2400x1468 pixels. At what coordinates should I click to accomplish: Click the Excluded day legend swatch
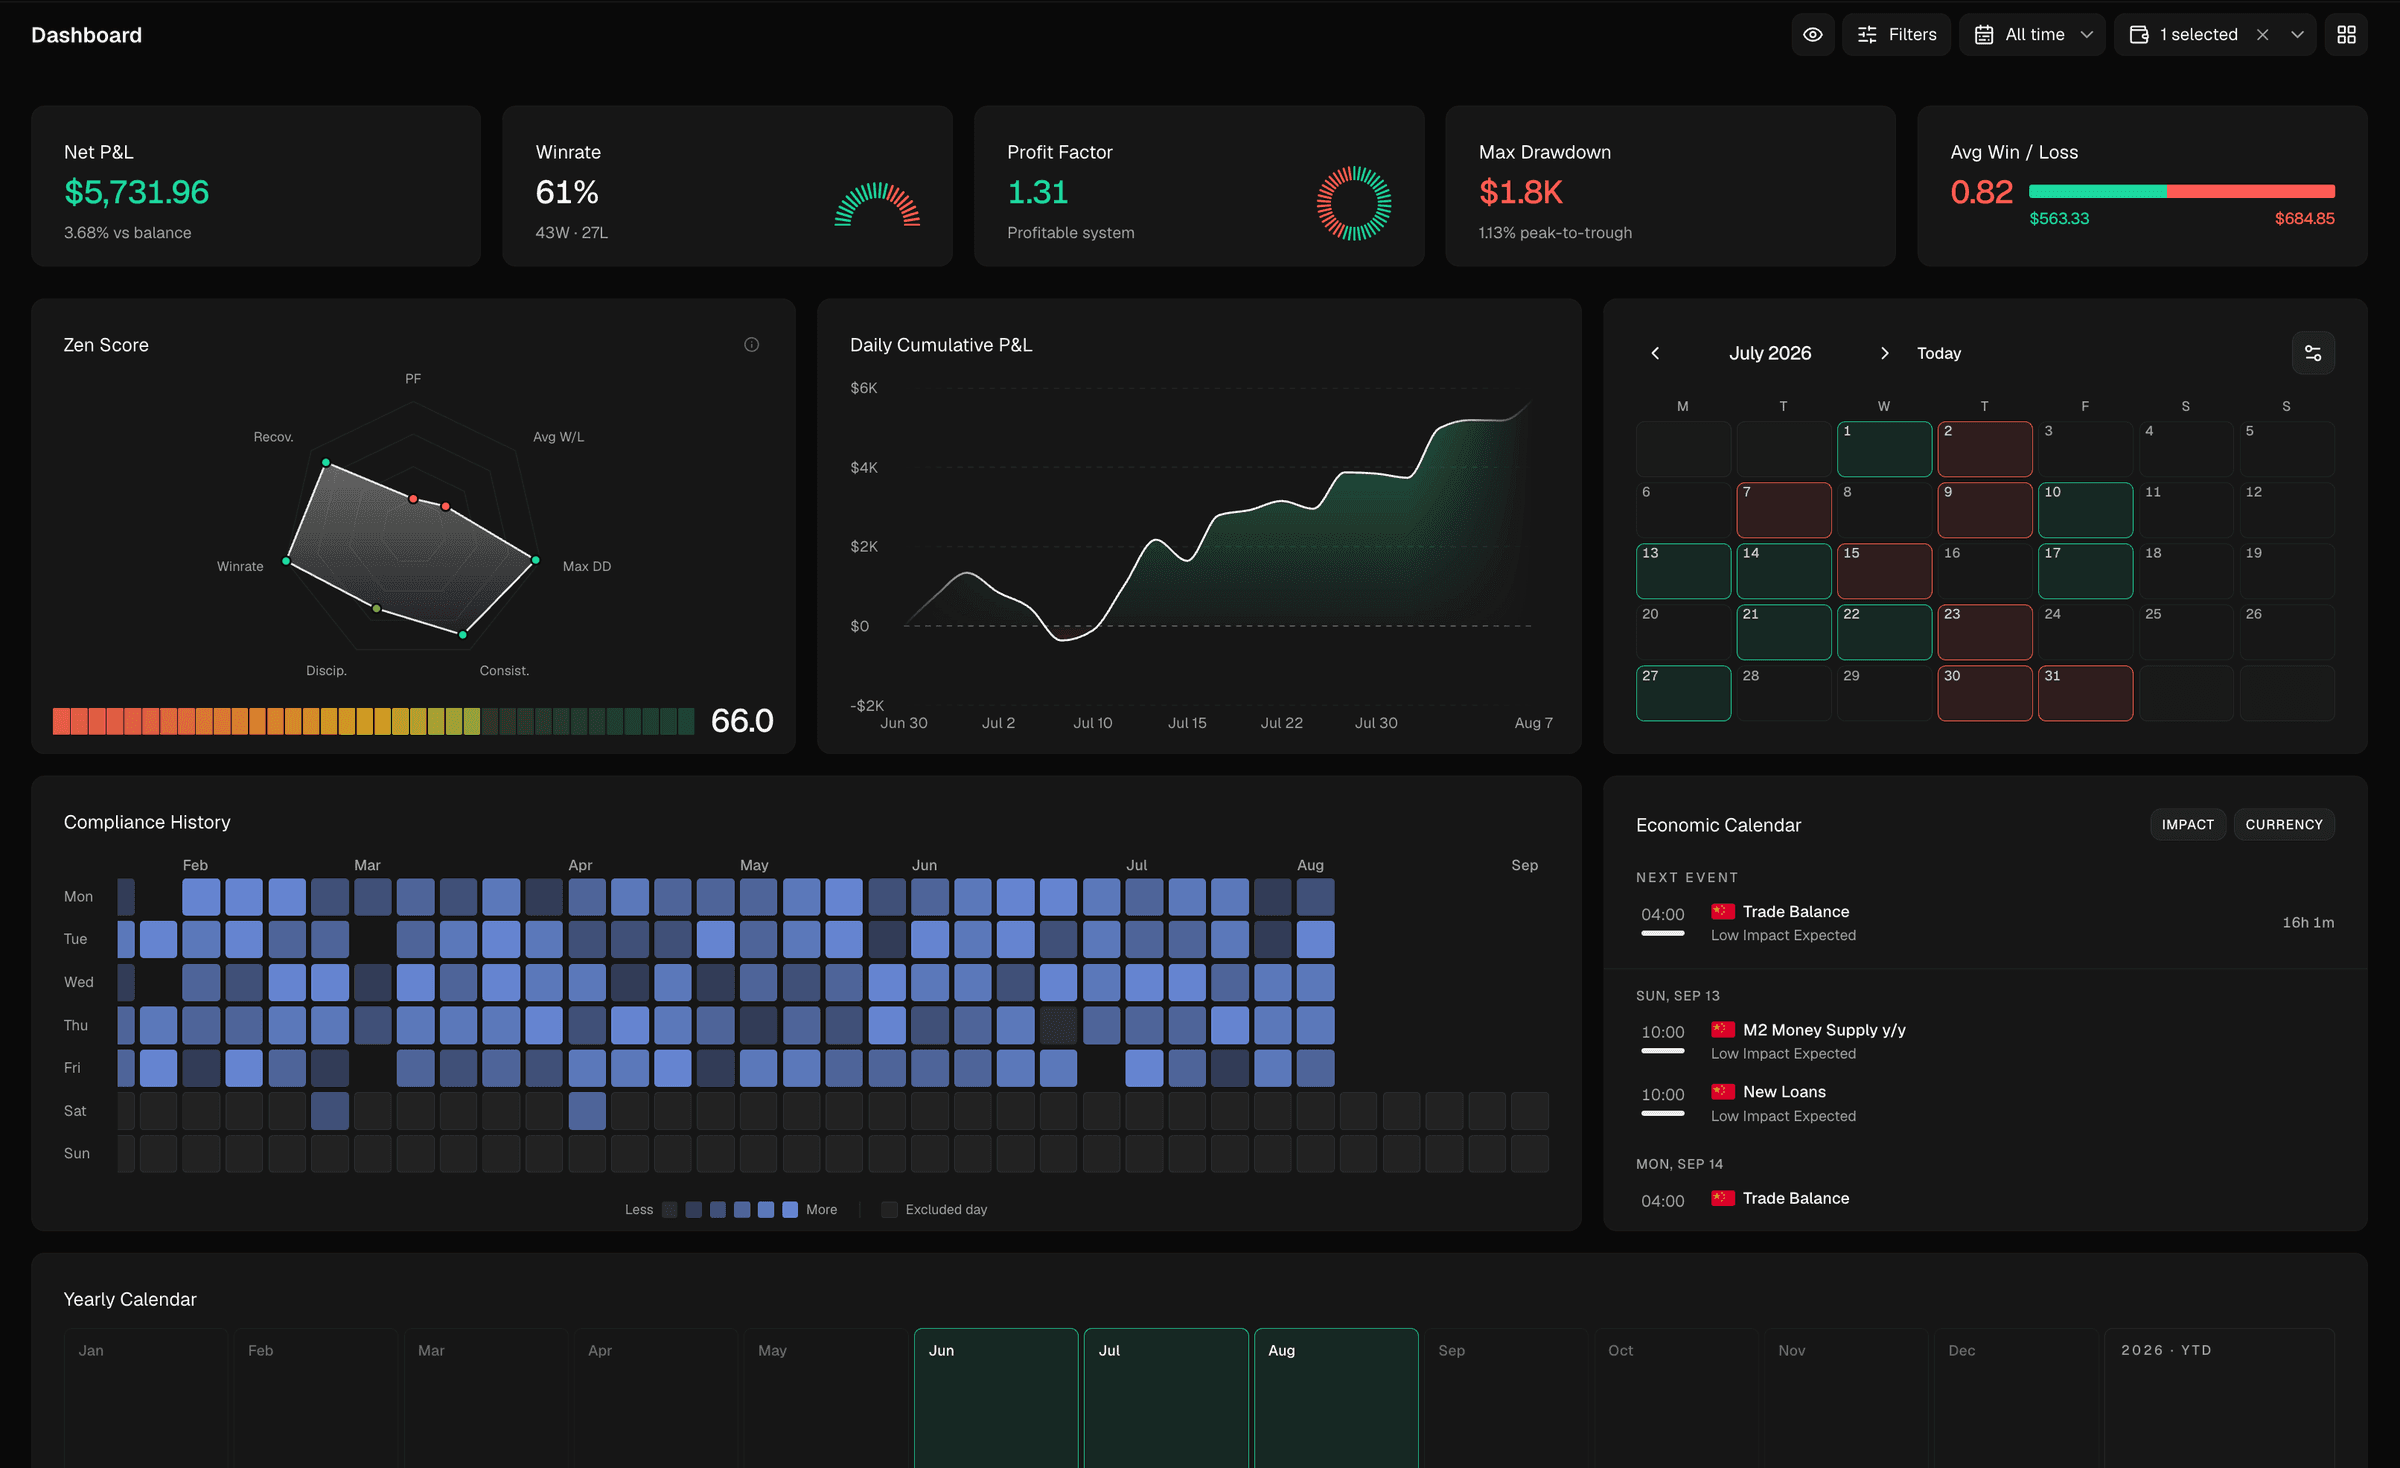pos(889,1210)
